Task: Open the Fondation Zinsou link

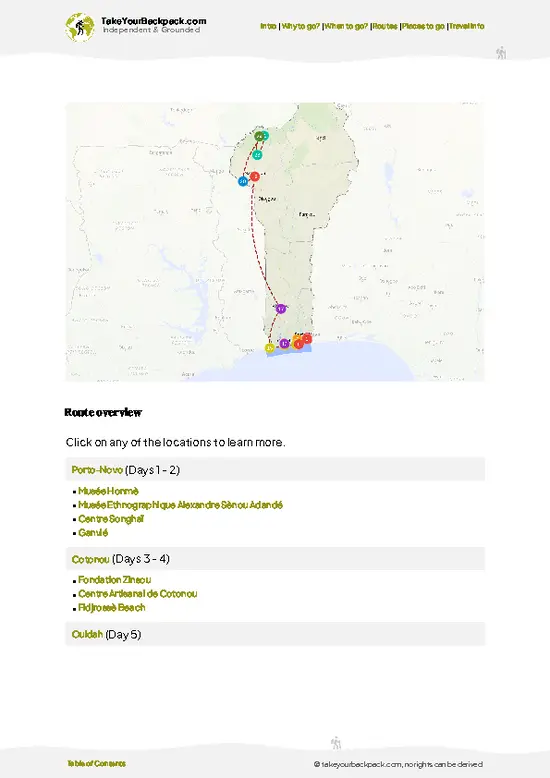Action: pos(115,580)
